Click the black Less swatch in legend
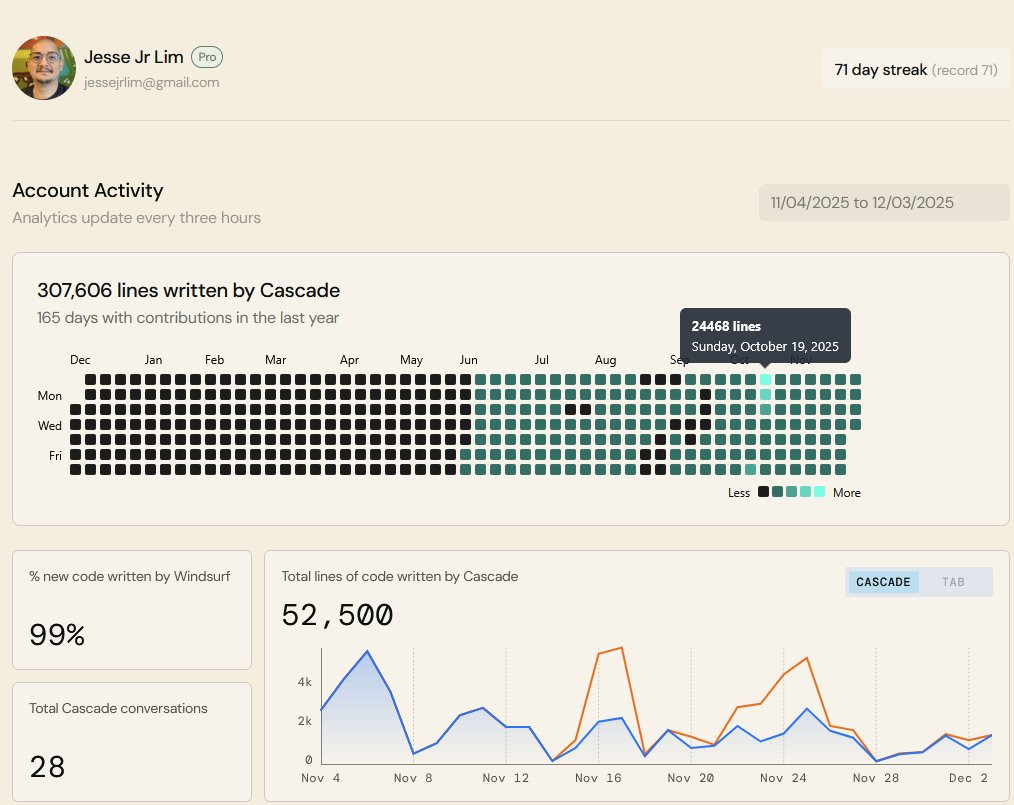The image size is (1014, 805). click(763, 491)
